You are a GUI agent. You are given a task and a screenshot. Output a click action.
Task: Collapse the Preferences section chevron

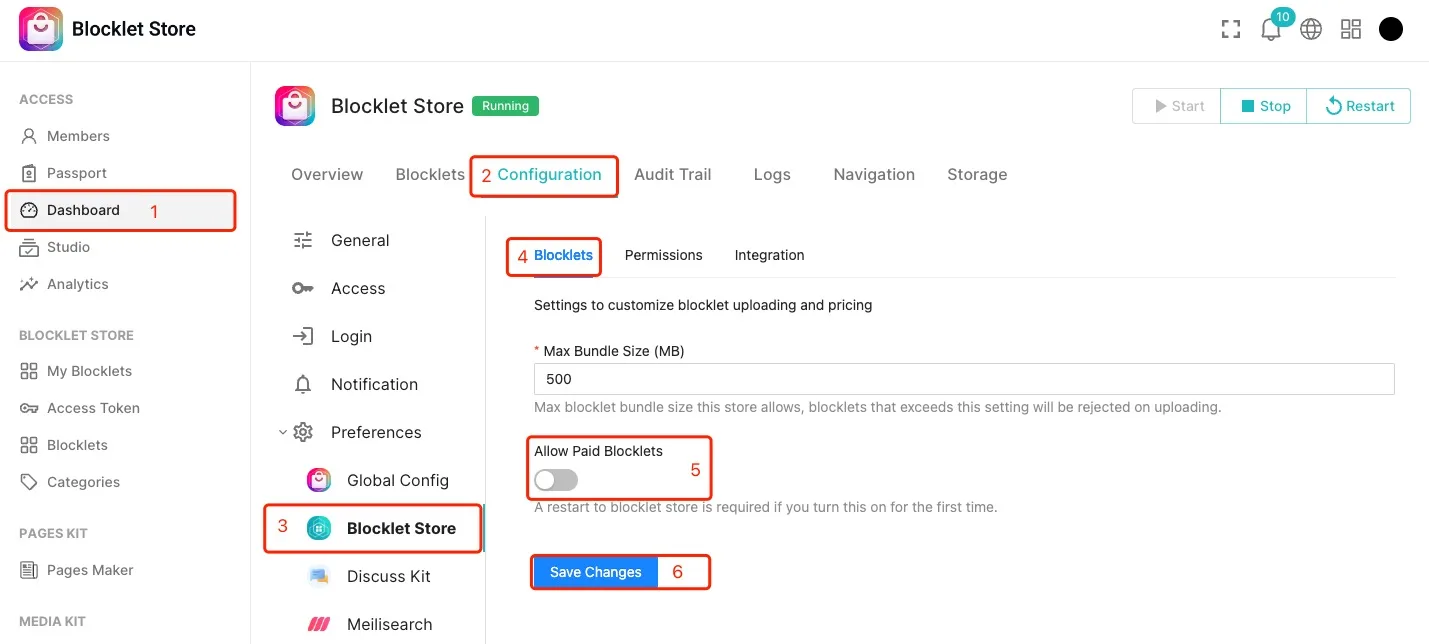(282, 432)
